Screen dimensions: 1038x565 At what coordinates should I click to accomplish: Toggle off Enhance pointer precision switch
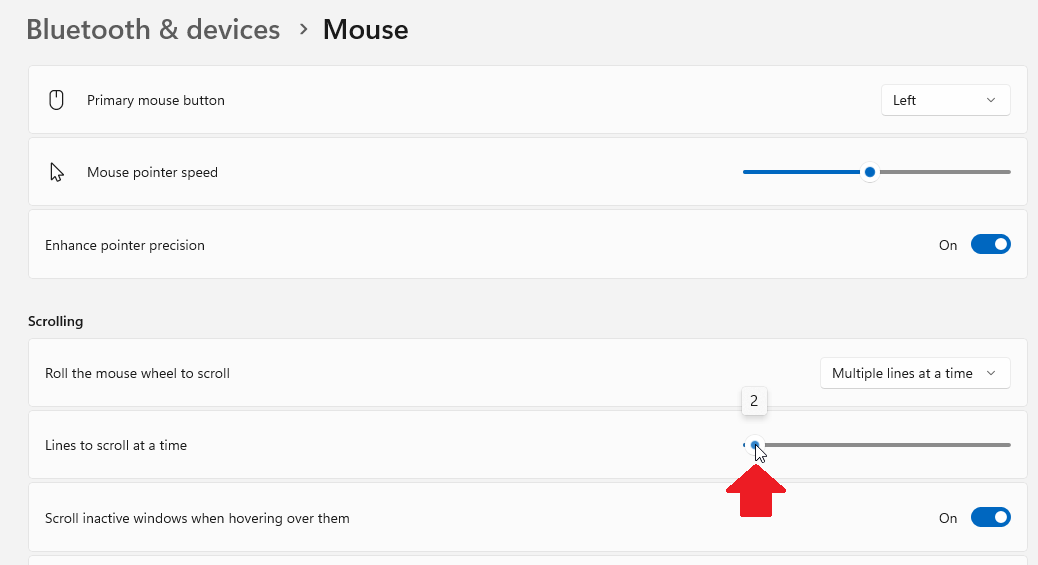990,244
